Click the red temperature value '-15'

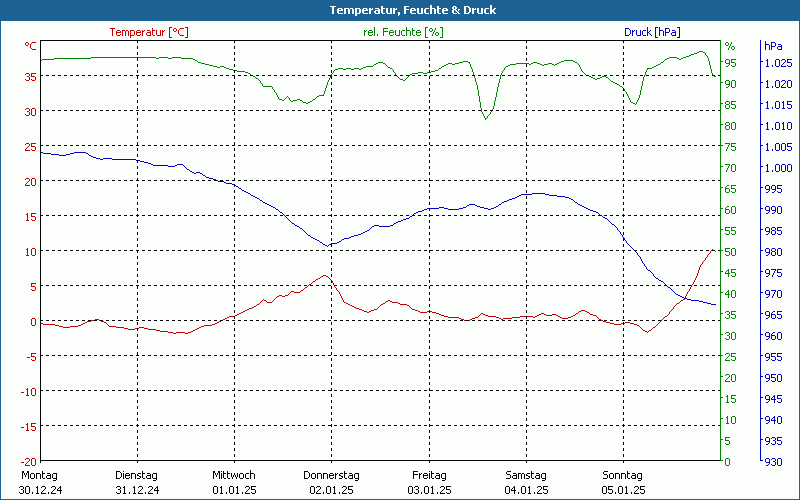29,427
